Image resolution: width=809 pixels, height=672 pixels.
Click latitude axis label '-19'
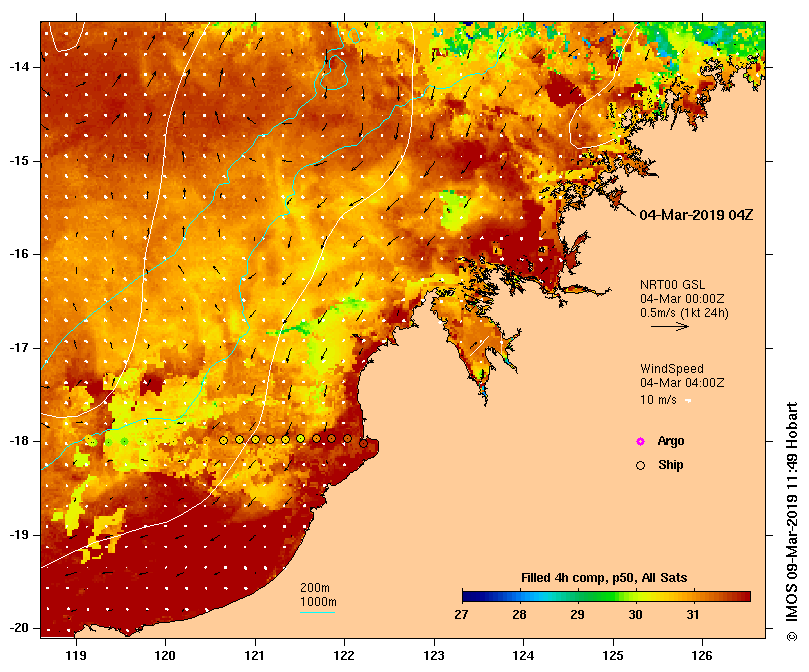click(x=19, y=535)
